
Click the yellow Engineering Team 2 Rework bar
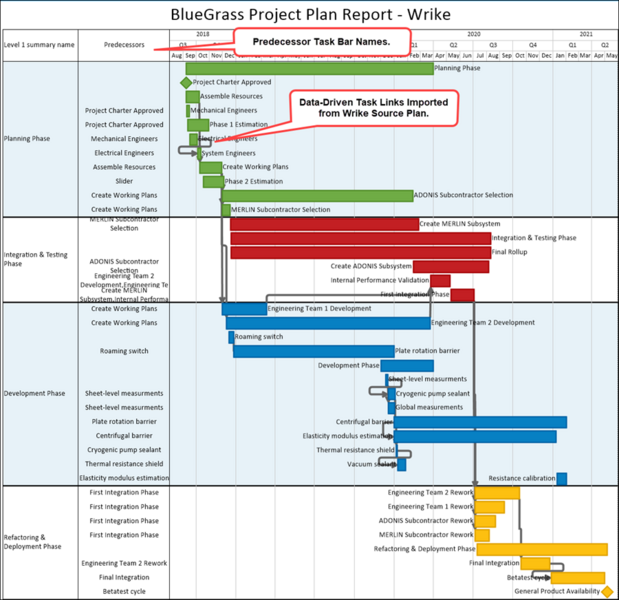pos(497,493)
